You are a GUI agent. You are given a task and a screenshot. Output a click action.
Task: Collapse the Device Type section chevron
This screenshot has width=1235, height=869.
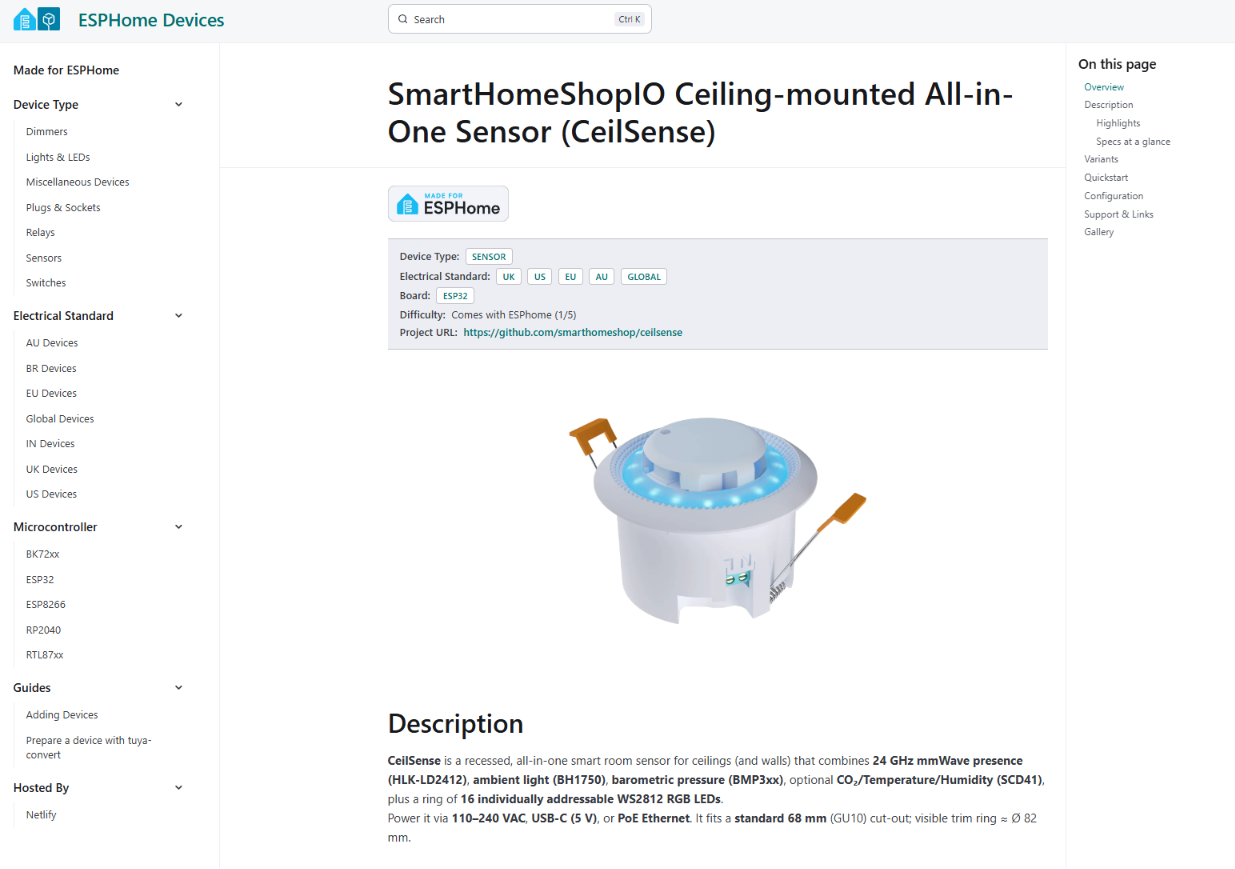(x=179, y=104)
